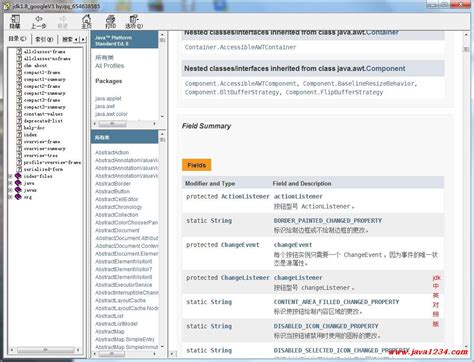Open BORDER_PAINTED_CHANGED_PROPERTY field link
474x362 pixels.
coord(328,221)
